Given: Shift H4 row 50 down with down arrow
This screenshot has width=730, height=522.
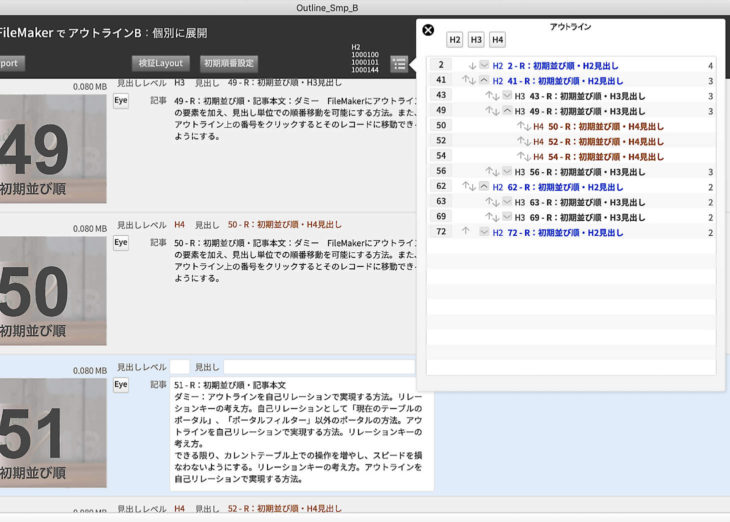Looking at the screenshot, I should (527, 127).
